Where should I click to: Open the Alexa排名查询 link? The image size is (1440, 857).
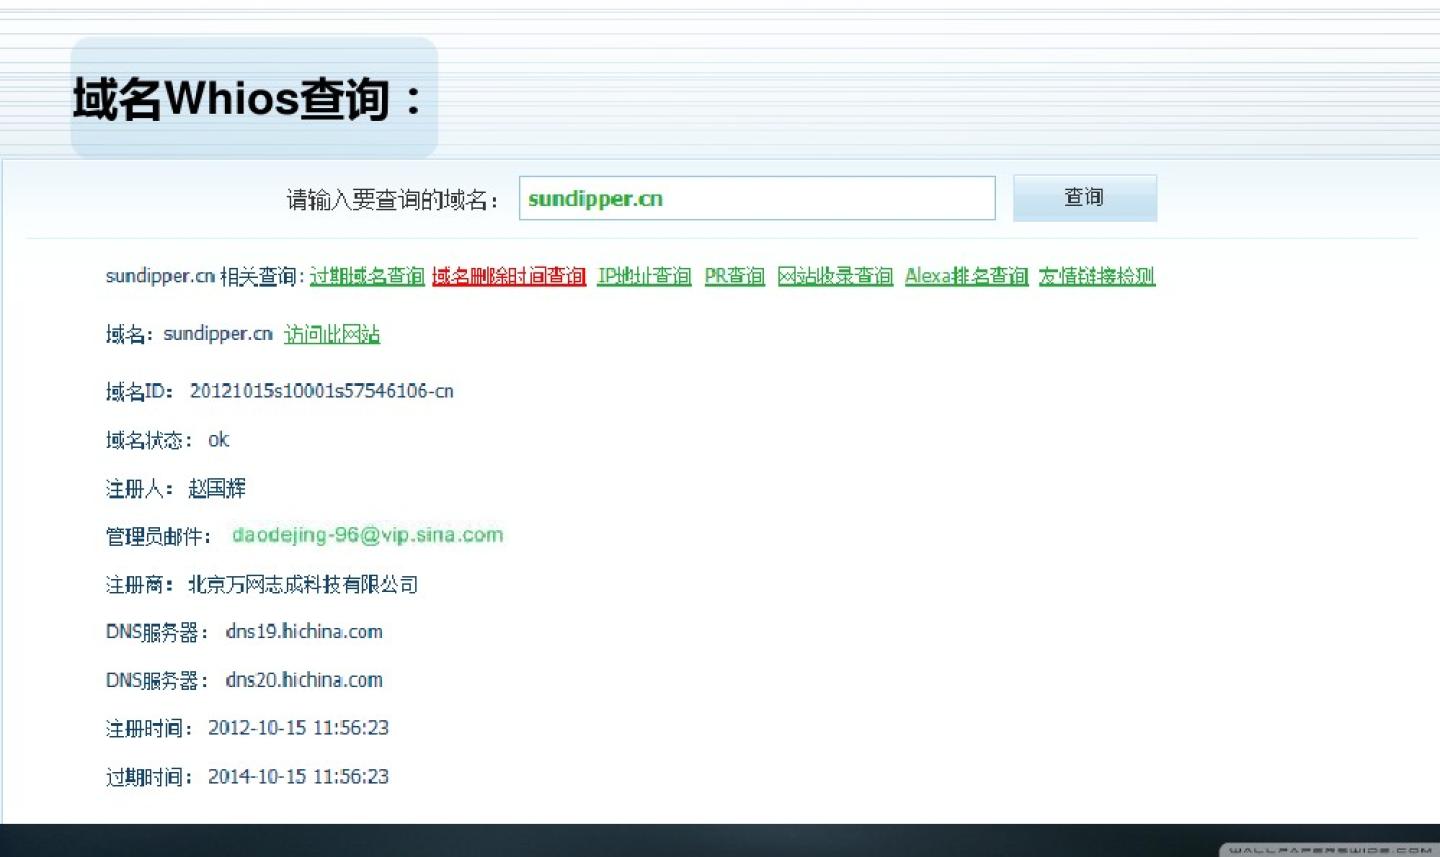[966, 276]
